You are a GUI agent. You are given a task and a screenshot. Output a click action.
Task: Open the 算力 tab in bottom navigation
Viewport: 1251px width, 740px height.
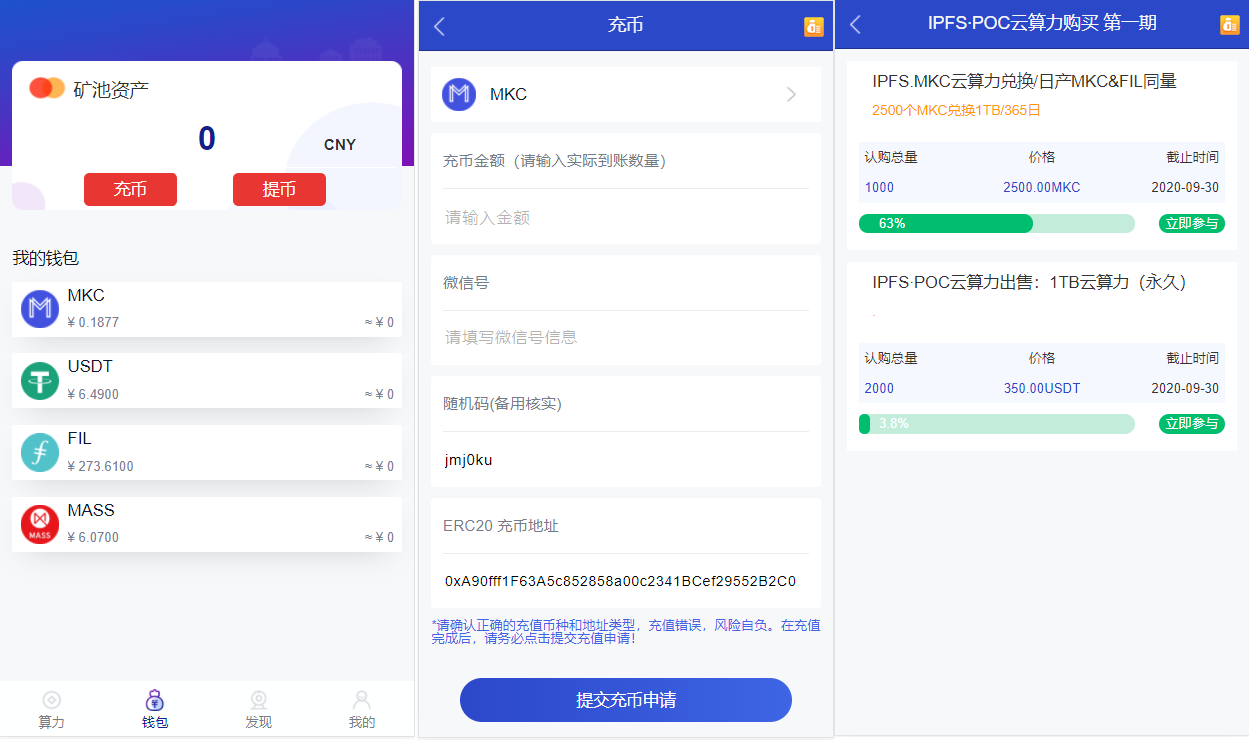[x=52, y=710]
